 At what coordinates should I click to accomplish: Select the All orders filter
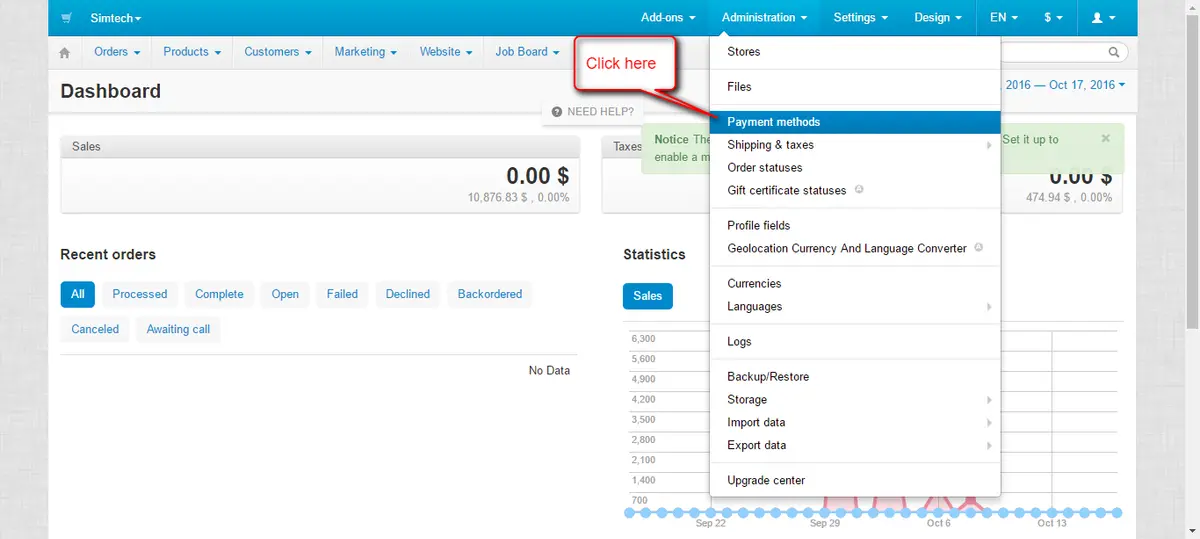click(x=78, y=294)
